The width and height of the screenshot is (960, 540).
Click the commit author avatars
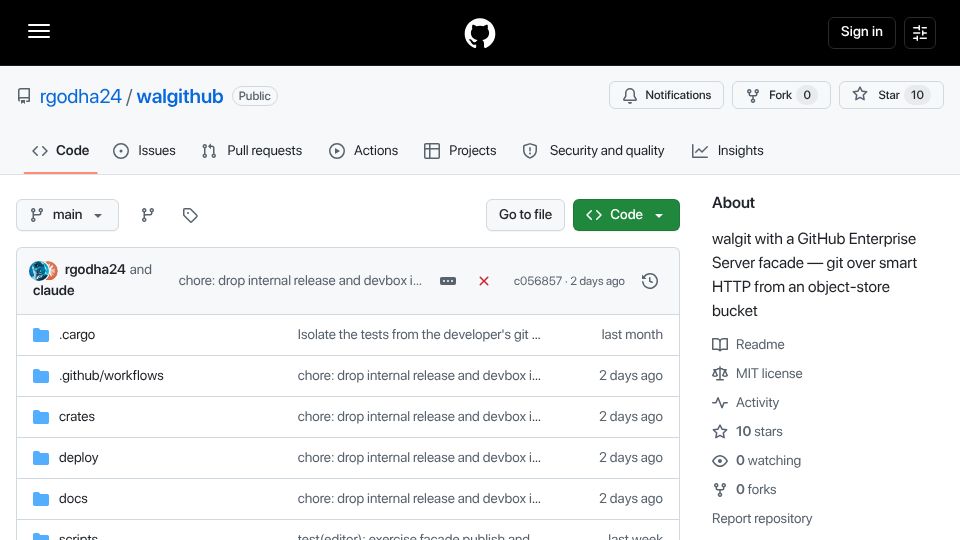[43, 270]
